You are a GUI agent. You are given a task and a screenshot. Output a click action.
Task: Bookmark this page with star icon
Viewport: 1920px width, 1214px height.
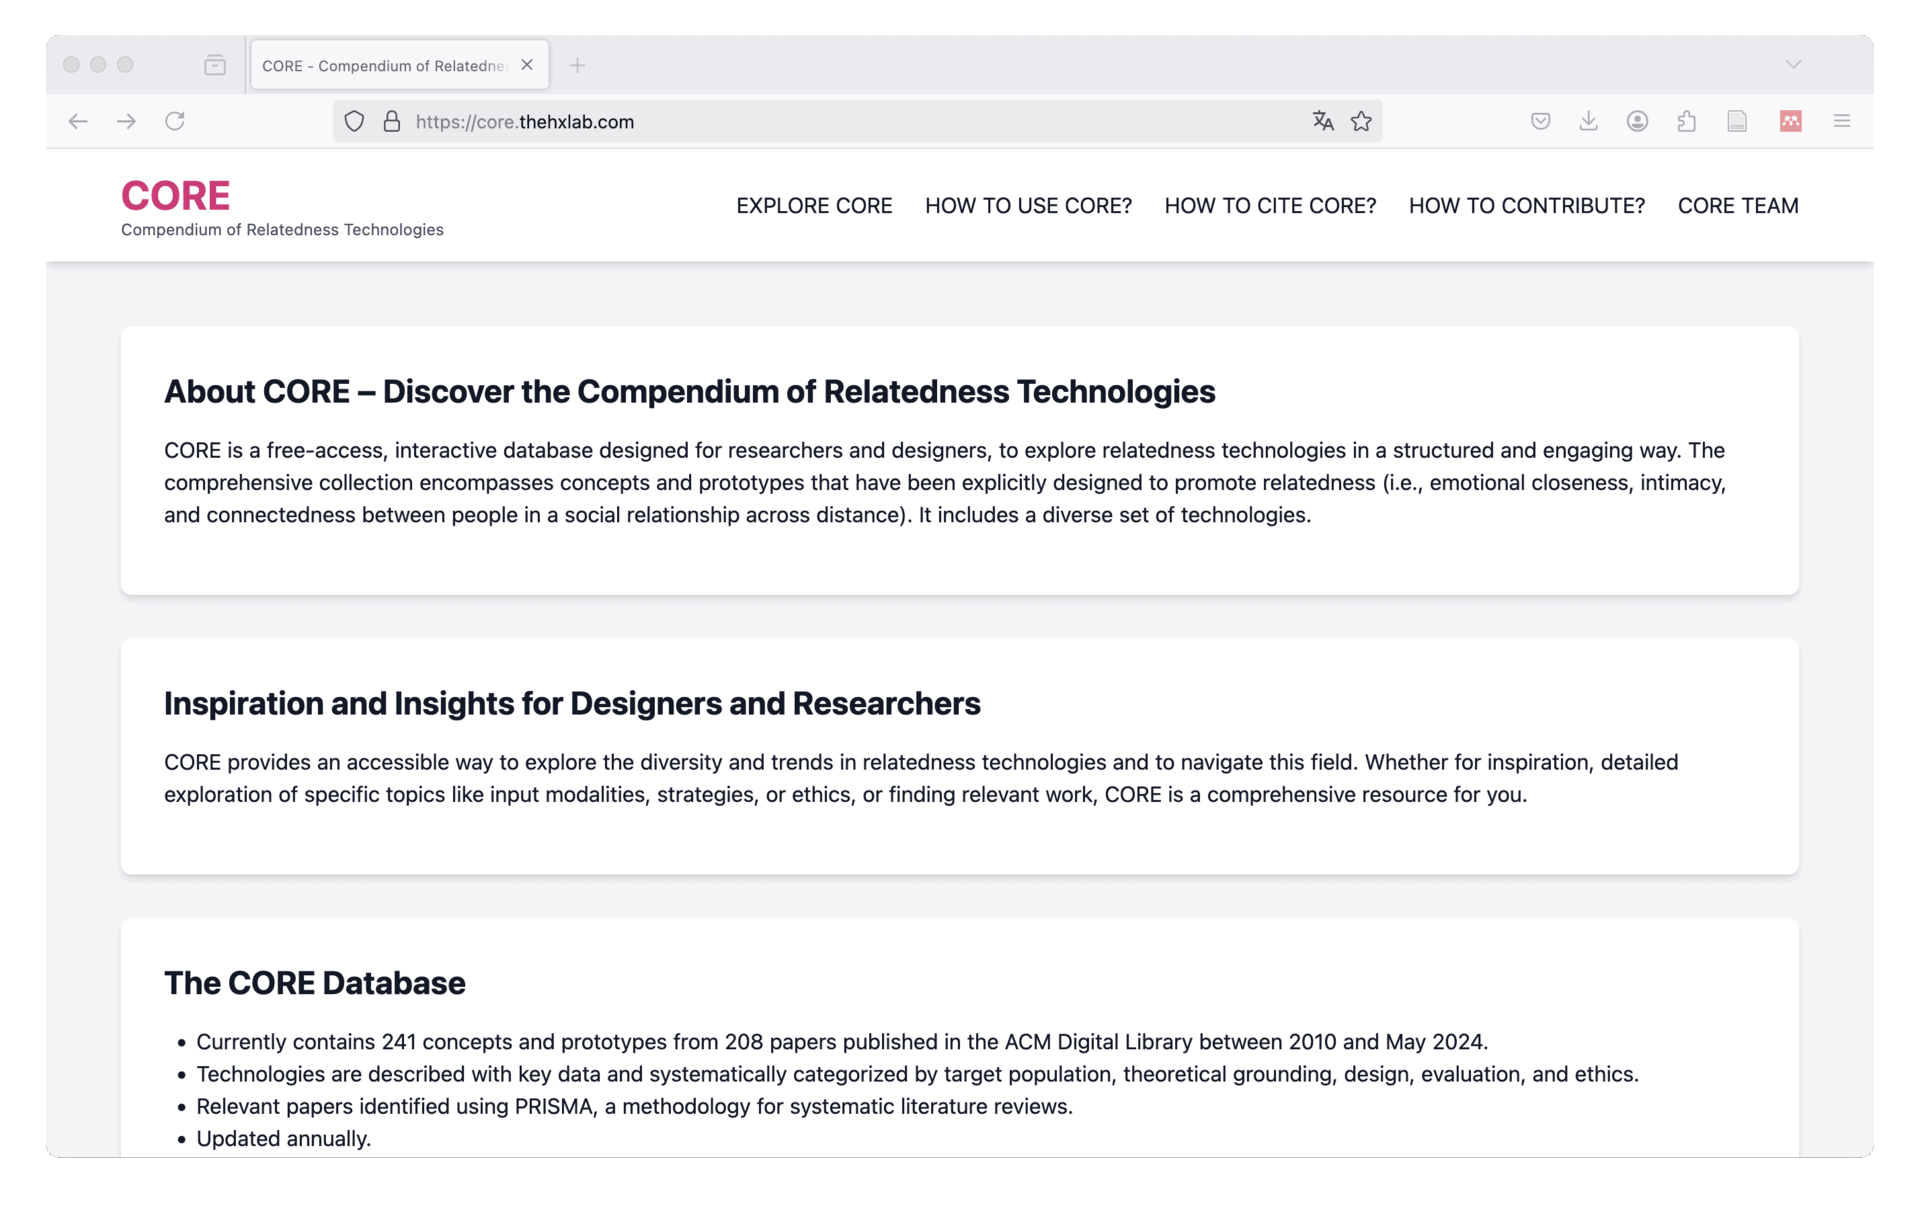click(1361, 121)
